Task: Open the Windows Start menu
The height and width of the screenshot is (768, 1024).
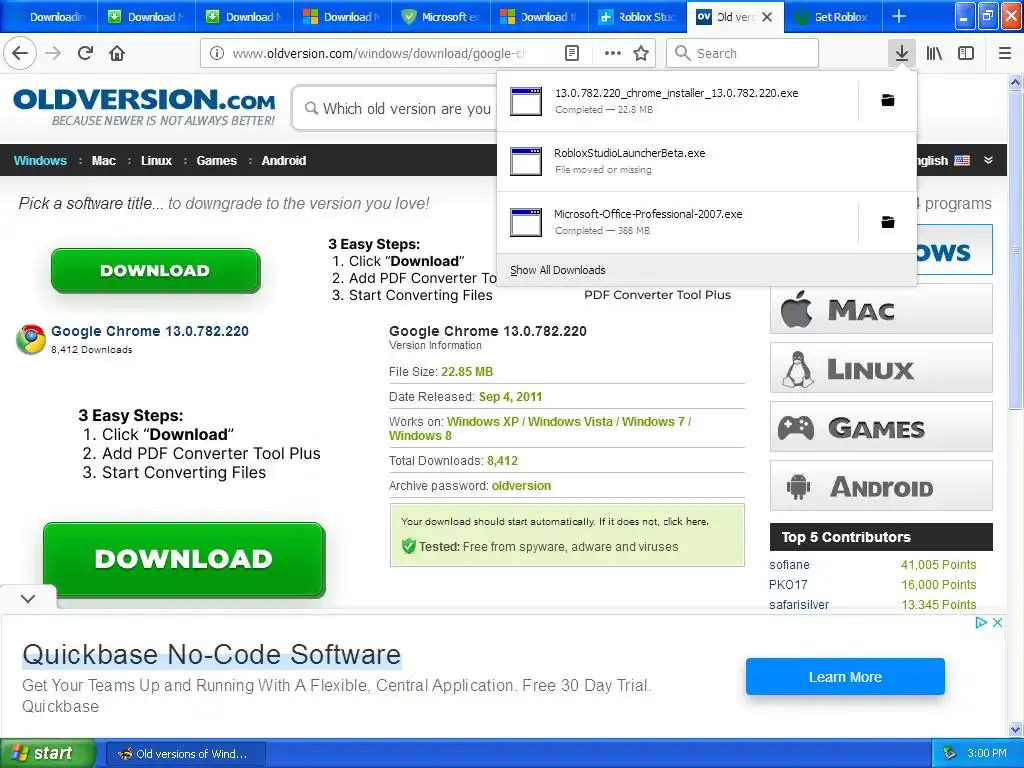Action: [48, 753]
